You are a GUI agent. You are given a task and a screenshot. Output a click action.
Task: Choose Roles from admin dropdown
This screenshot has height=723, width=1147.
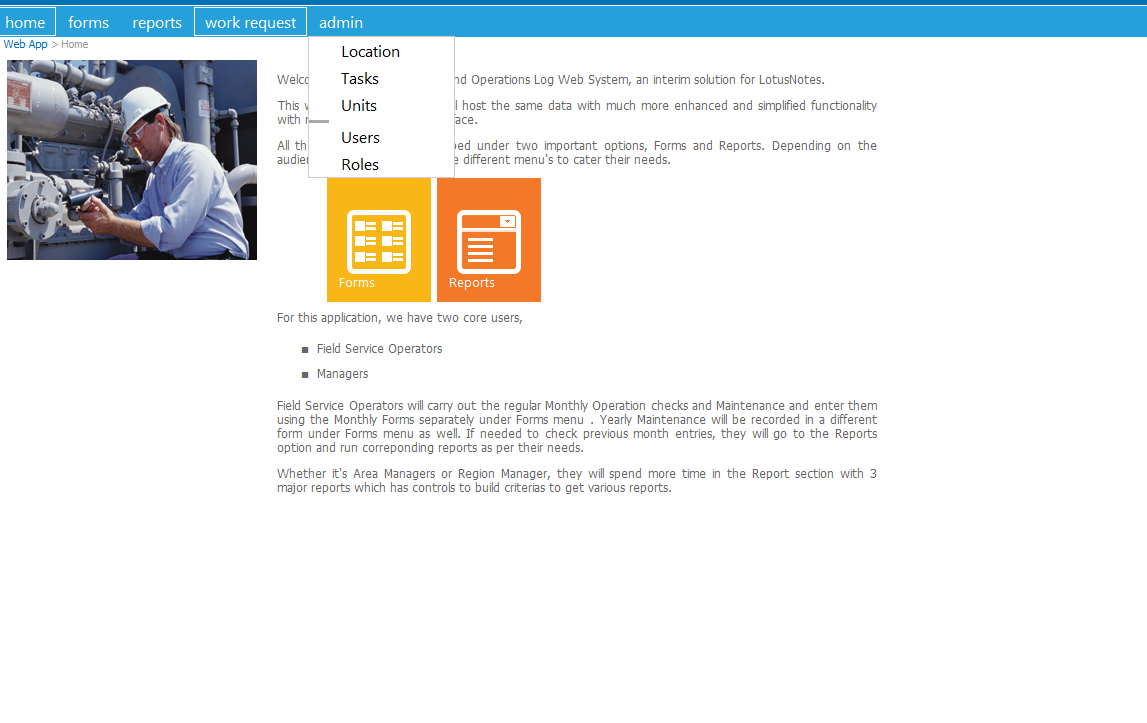(x=360, y=165)
